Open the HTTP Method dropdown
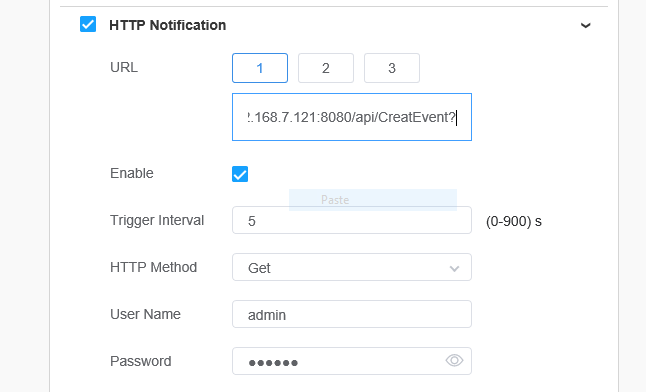The height and width of the screenshot is (392, 646). click(x=352, y=268)
